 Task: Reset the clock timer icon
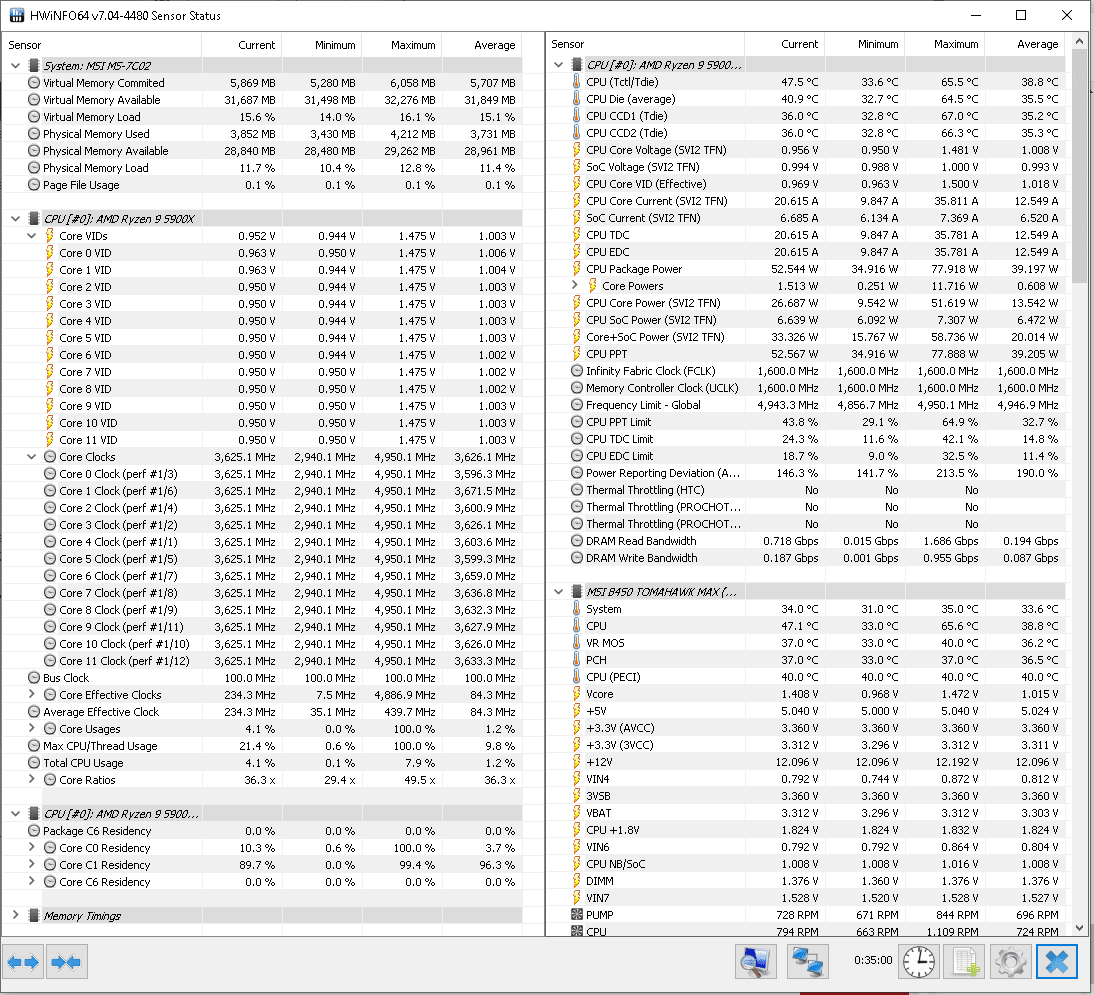919,962
